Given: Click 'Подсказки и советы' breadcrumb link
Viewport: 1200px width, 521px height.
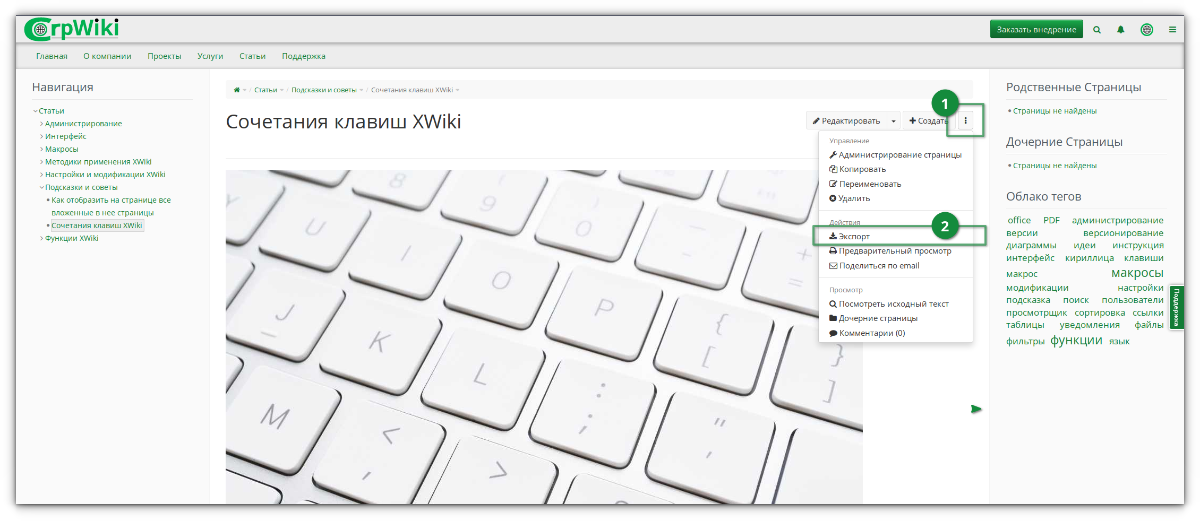Looking at the screenshot, I should point(323,91).
